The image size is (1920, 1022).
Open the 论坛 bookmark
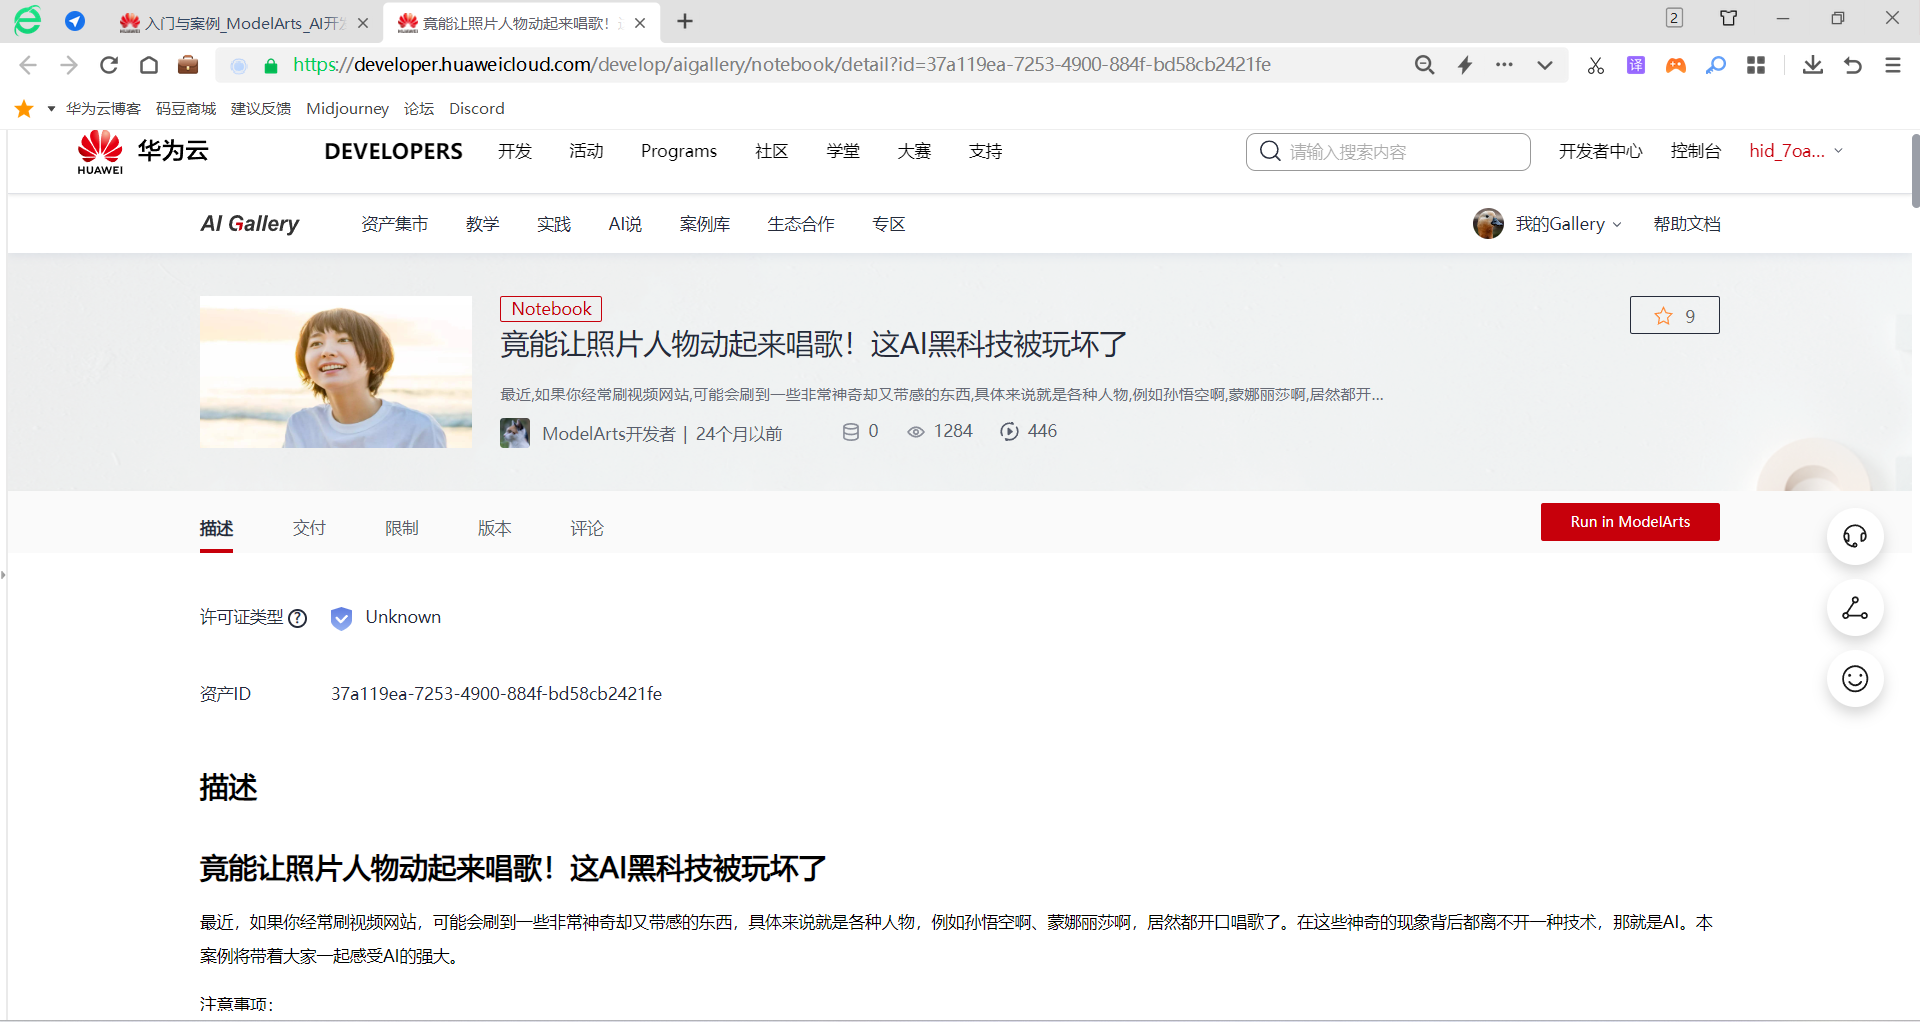(419, 109)
